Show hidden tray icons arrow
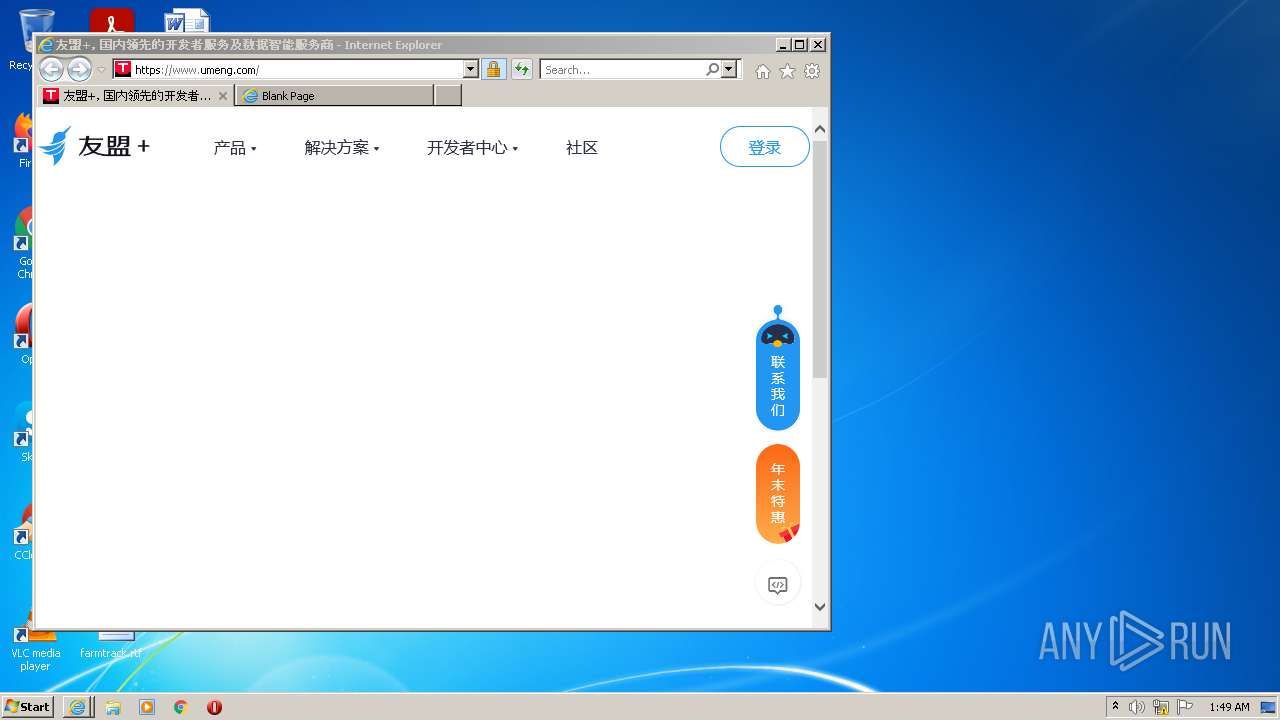 pyautogui.click(x=1116, y=706)
